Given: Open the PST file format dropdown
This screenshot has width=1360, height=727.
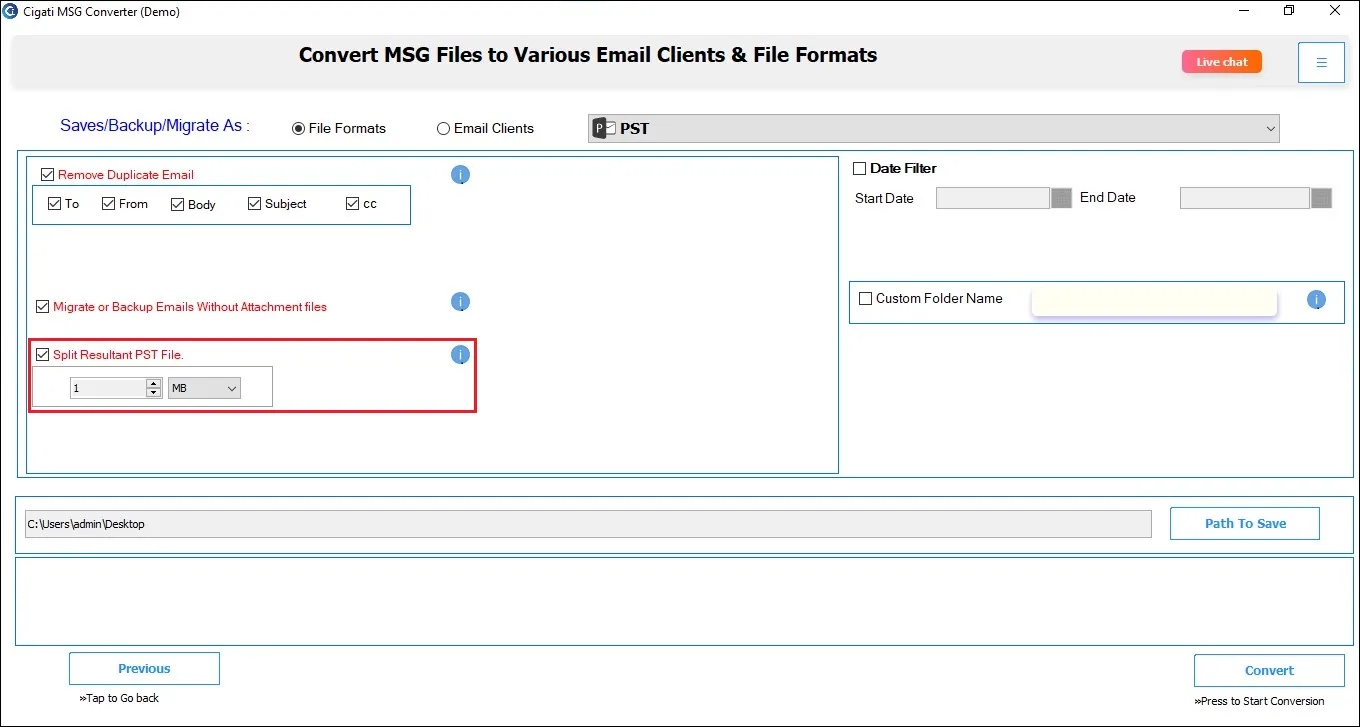Looking at the screenshot, I should [x=933, y=129].
